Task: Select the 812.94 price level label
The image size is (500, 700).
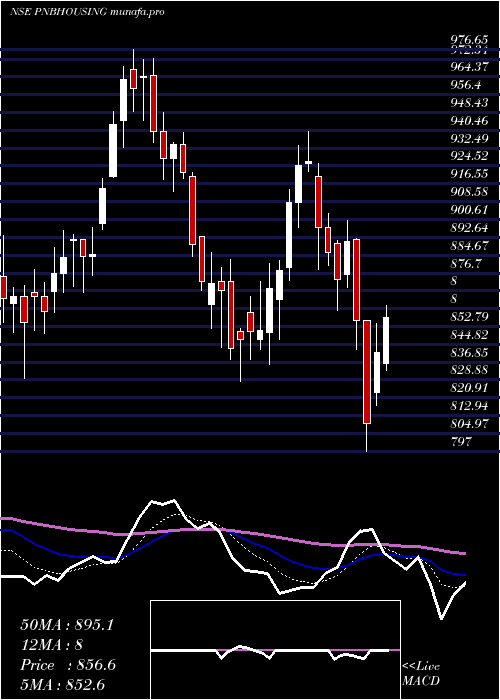Action: click(469, 406)
